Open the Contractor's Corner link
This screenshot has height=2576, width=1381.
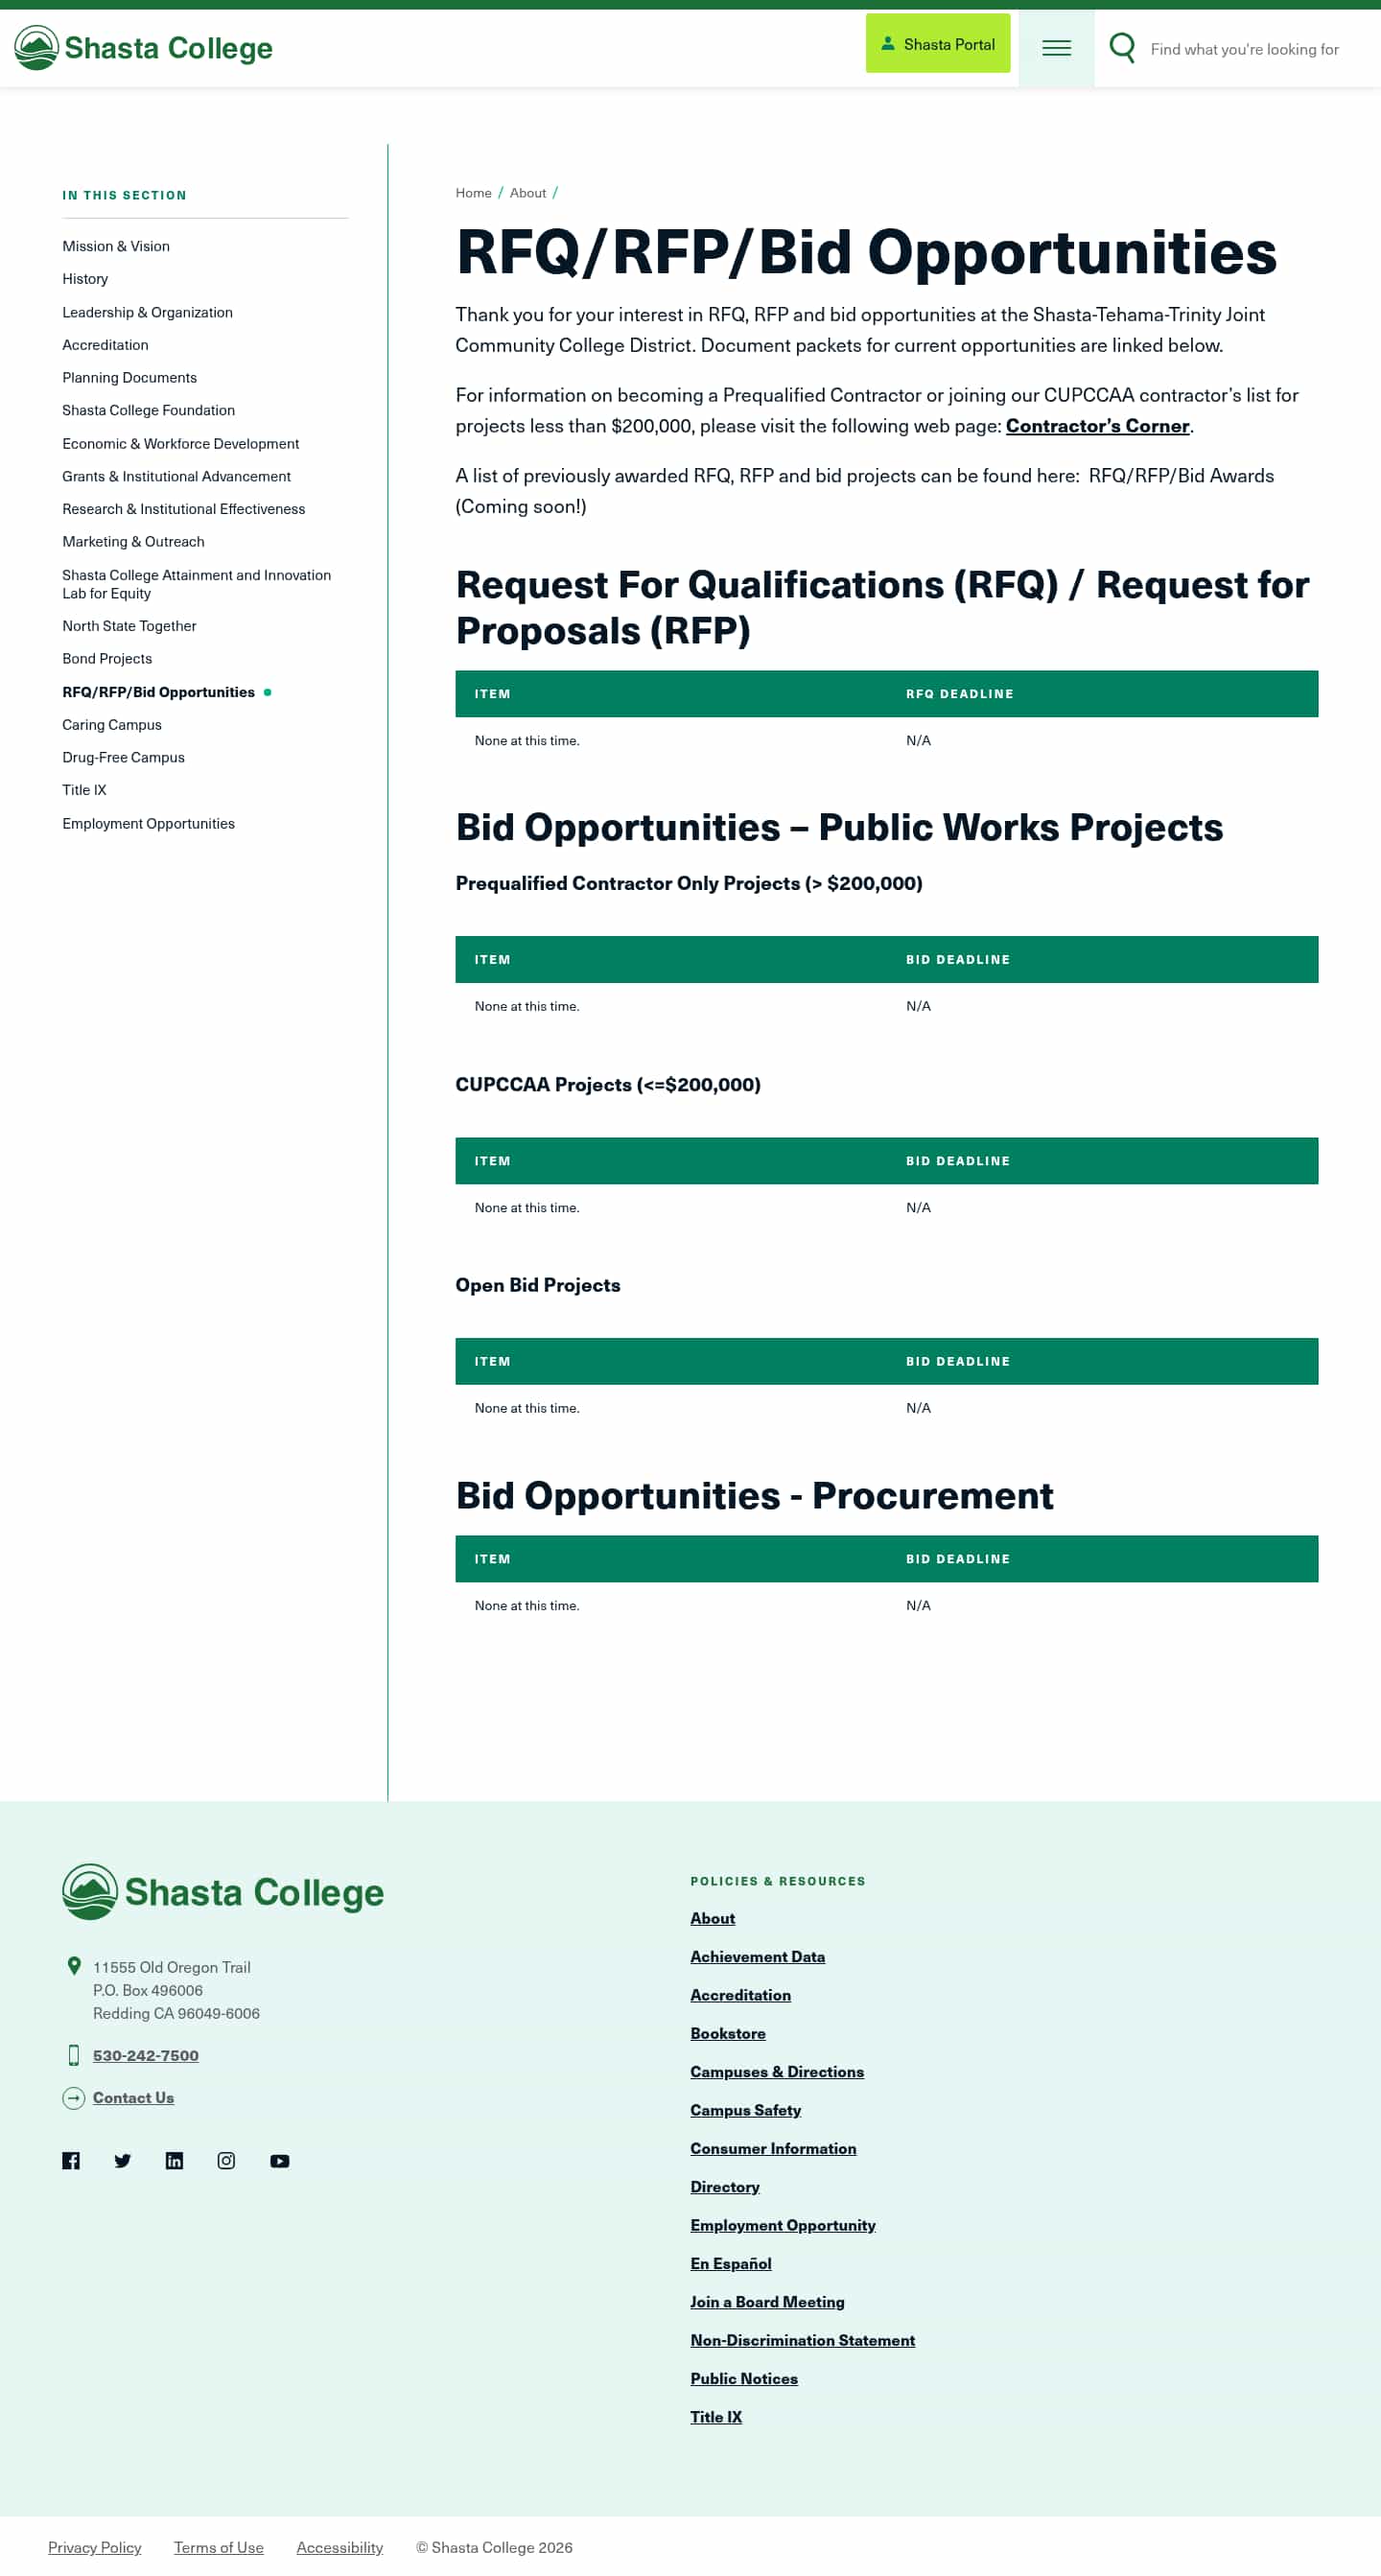pyautogui.click(x=1097, y=426)
